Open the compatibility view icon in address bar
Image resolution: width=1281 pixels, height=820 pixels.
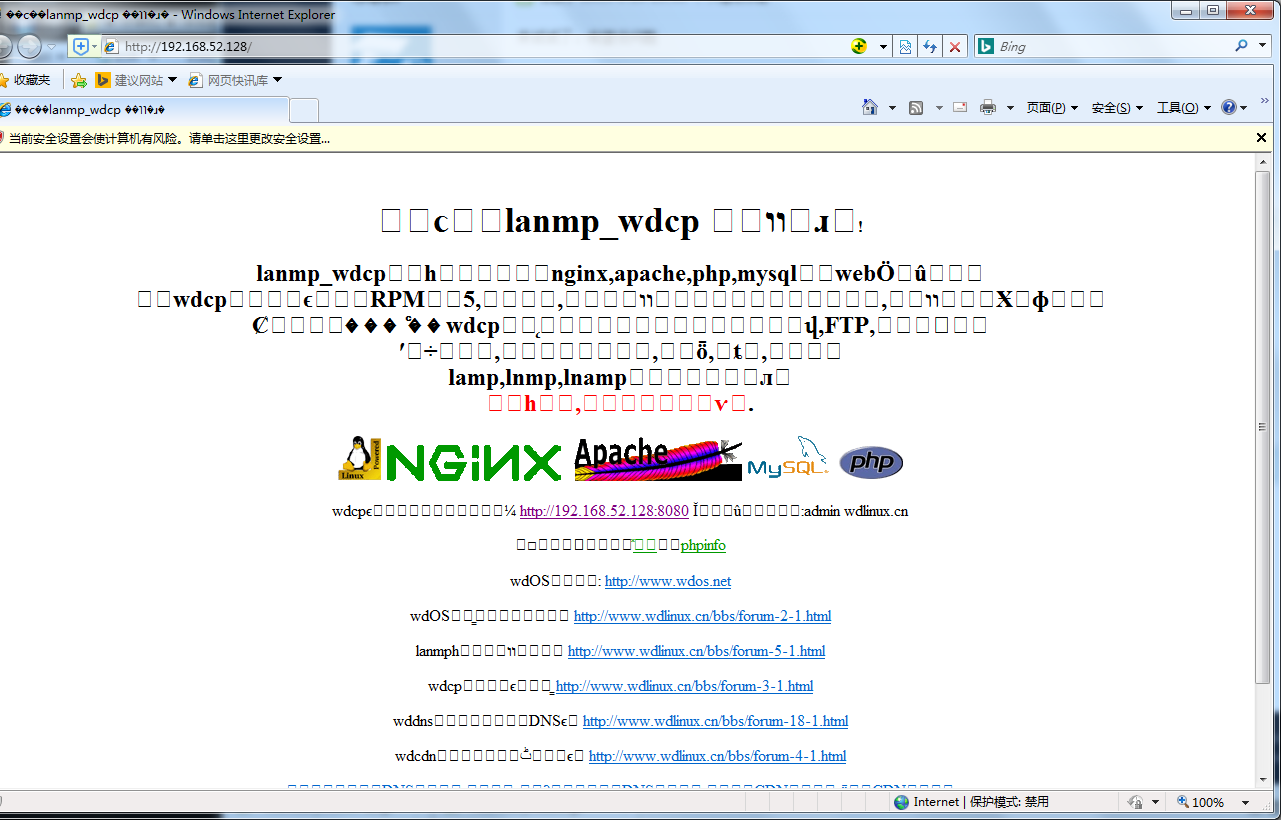(905, 46)
